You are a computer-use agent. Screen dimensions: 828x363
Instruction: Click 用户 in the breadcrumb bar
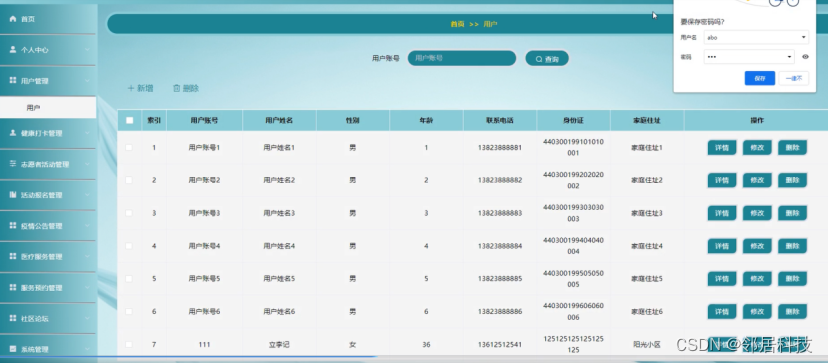490,24
